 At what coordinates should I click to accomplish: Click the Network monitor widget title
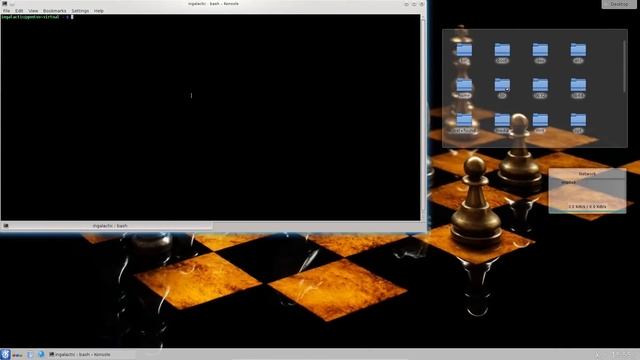point(587,173)
